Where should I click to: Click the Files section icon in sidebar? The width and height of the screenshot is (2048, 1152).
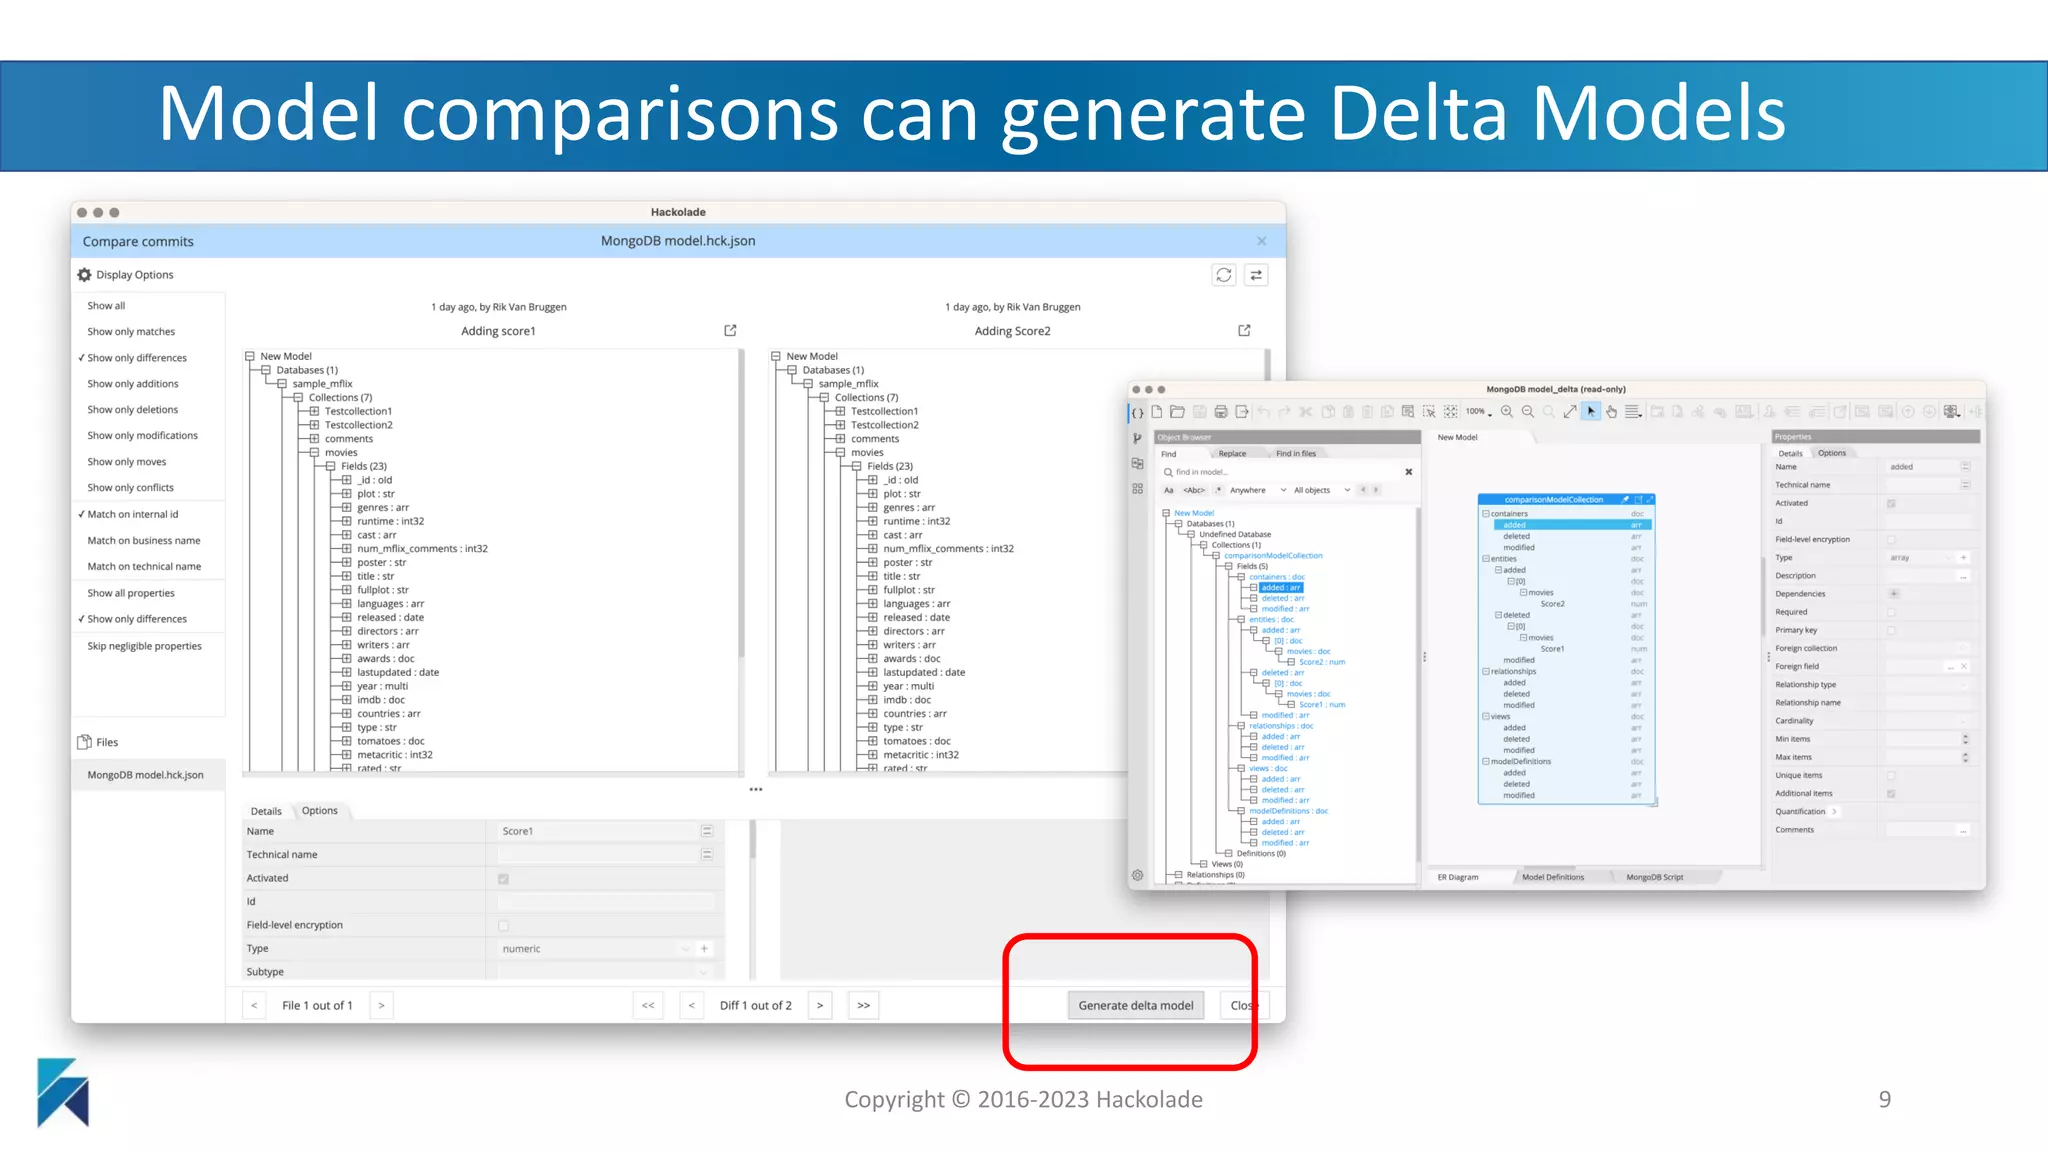(85, 742)
